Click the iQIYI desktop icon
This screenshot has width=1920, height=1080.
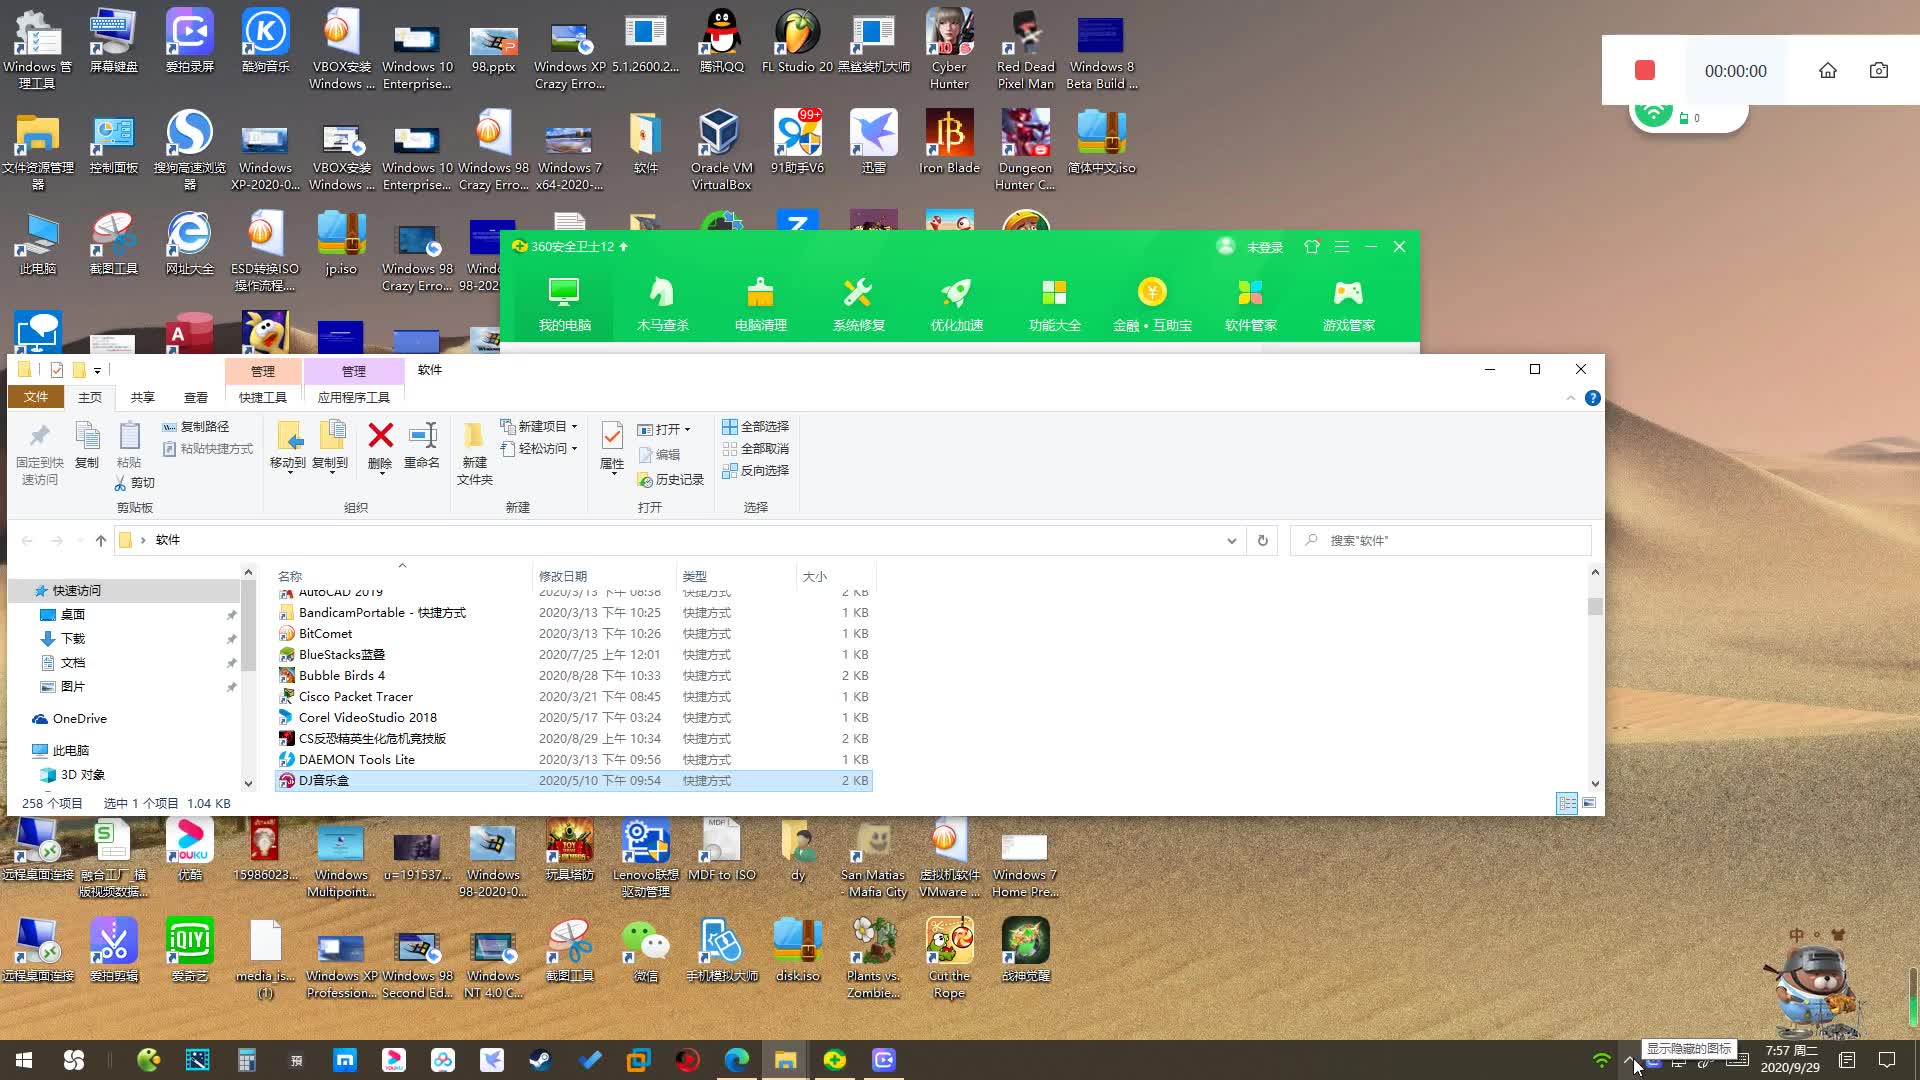point(189,950)
